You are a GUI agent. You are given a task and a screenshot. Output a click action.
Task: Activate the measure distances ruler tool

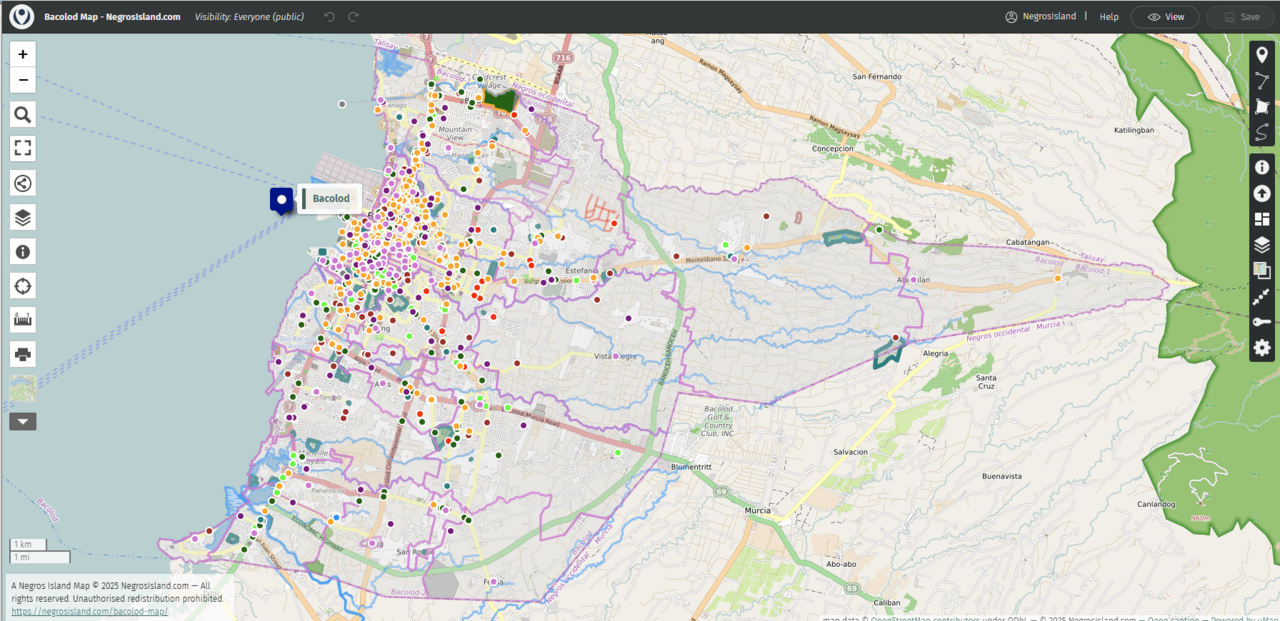click(x=23, y=320)
